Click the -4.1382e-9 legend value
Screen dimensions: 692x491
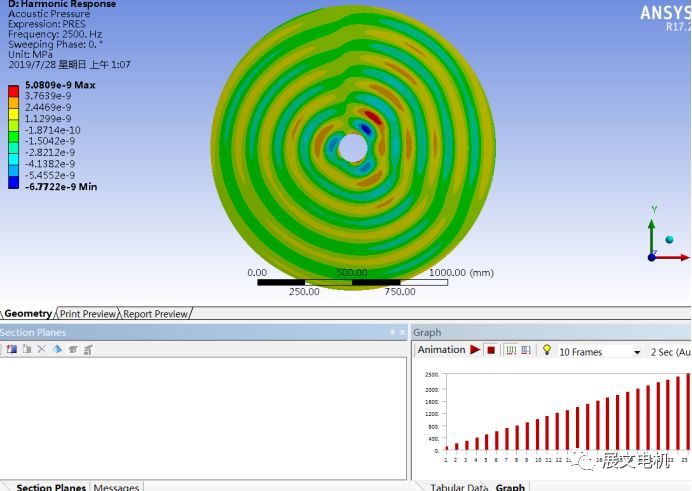[x=50, y=164]
